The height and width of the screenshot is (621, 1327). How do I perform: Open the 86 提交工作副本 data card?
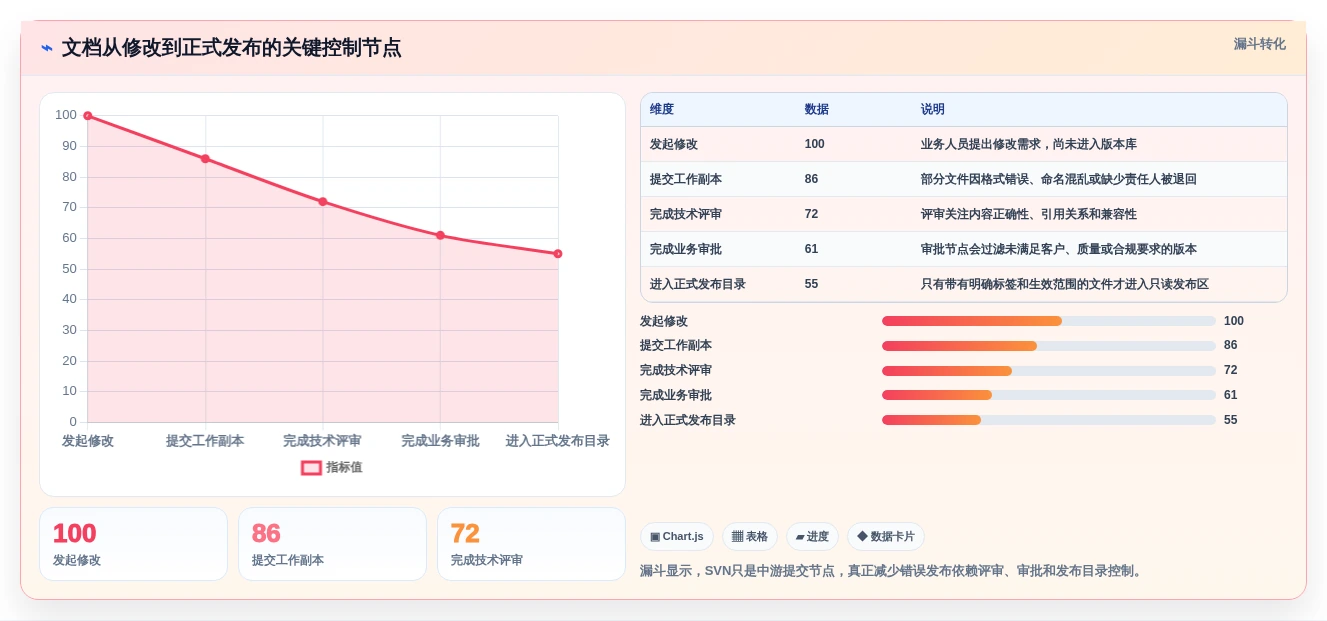[332, 544]
